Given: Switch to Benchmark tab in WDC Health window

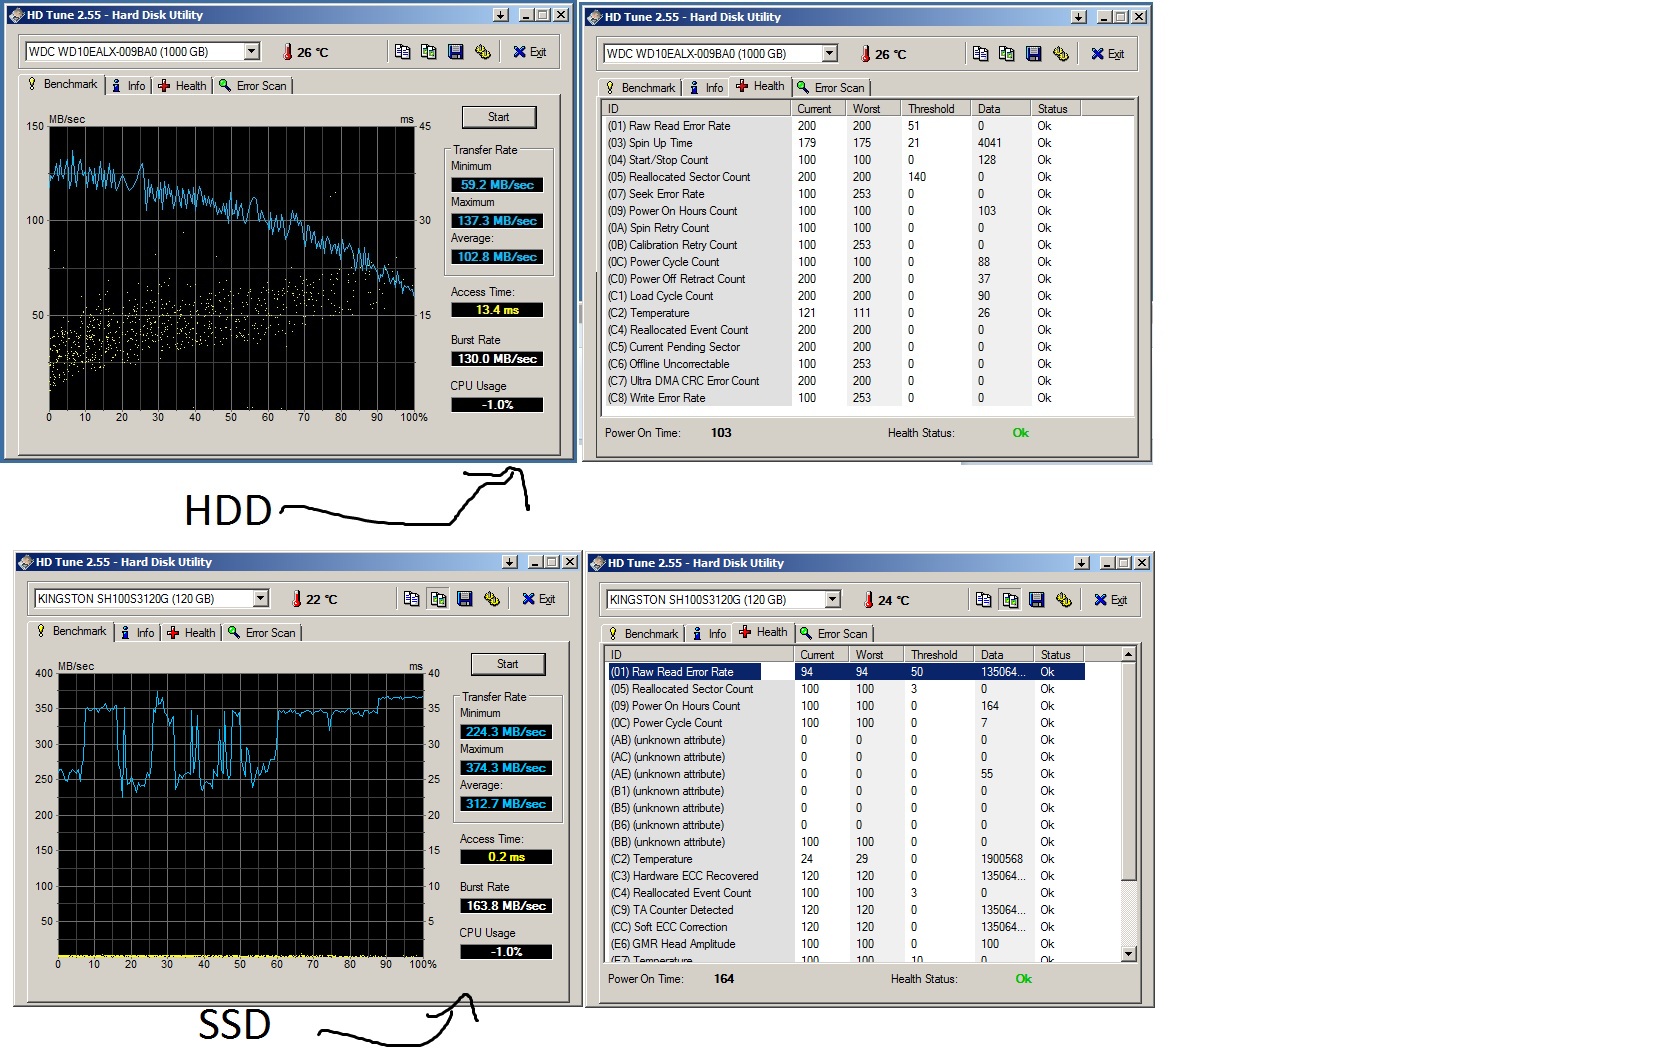Looking at the screenshot, I should (x=640, y=88).
